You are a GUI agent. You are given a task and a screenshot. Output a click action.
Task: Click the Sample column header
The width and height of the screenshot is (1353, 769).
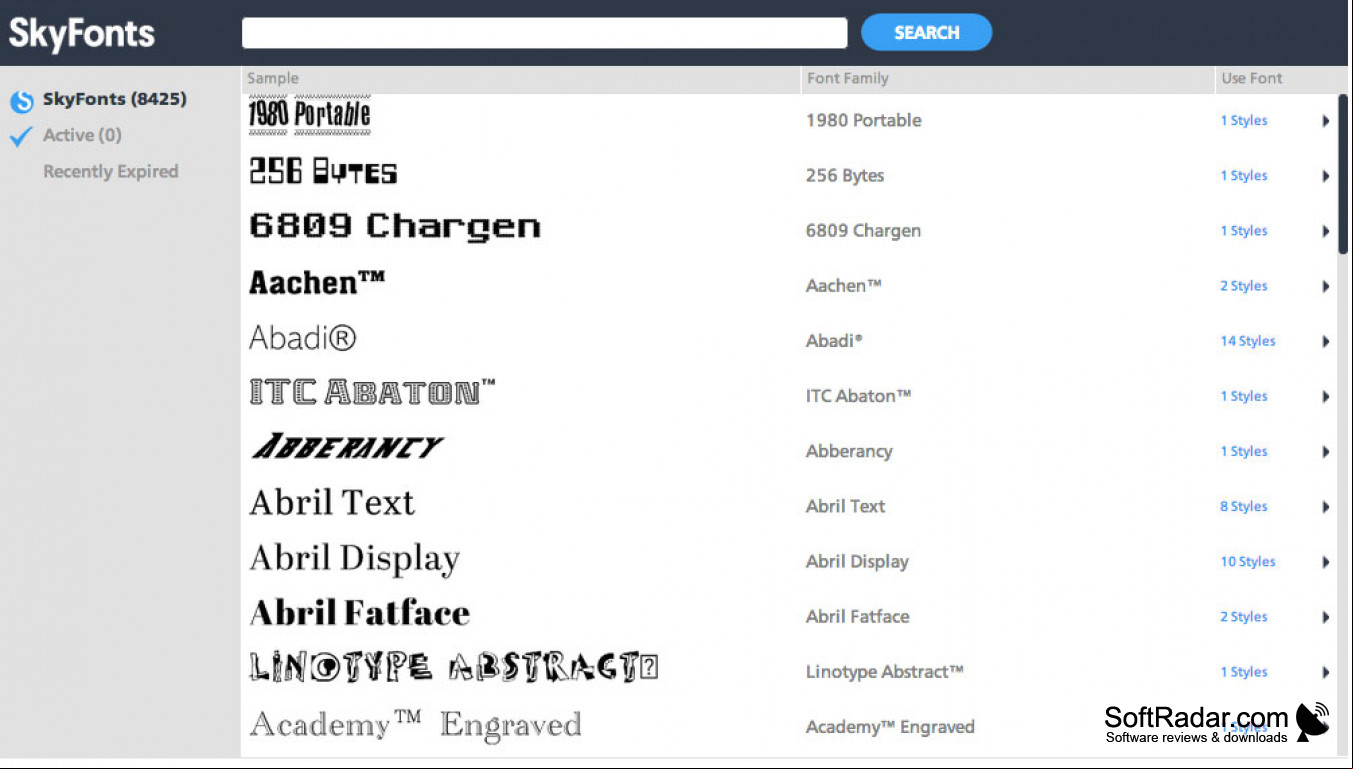click(x=273, y=78)
